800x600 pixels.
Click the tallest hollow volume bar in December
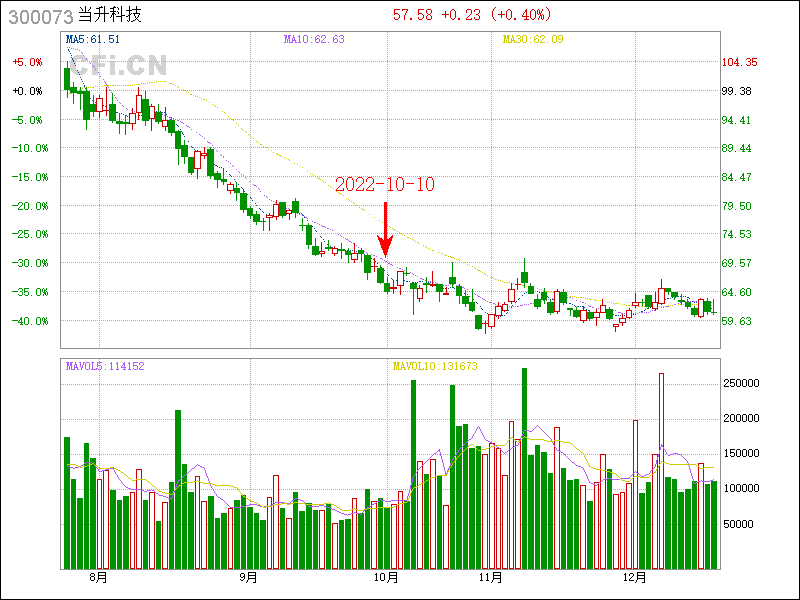pos(661,470)
